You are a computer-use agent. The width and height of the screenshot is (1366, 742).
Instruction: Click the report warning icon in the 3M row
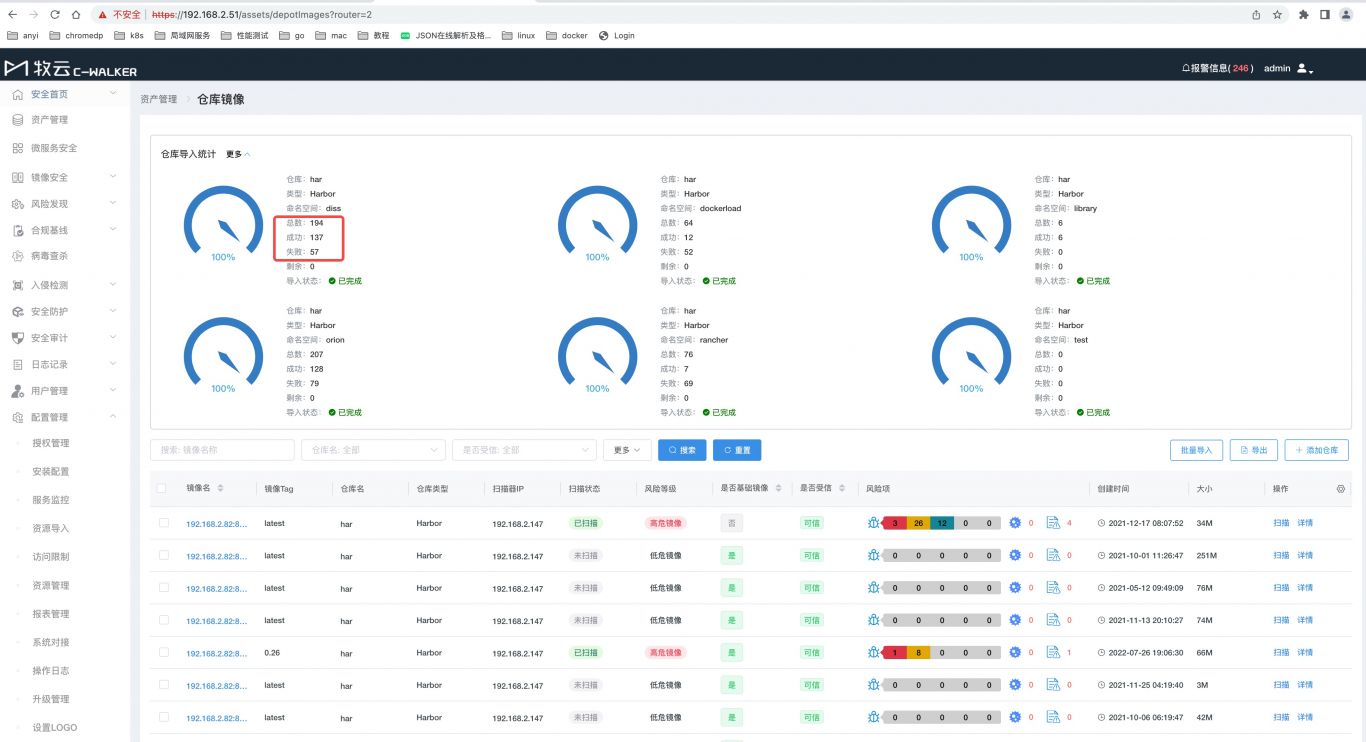[1053, 685]
